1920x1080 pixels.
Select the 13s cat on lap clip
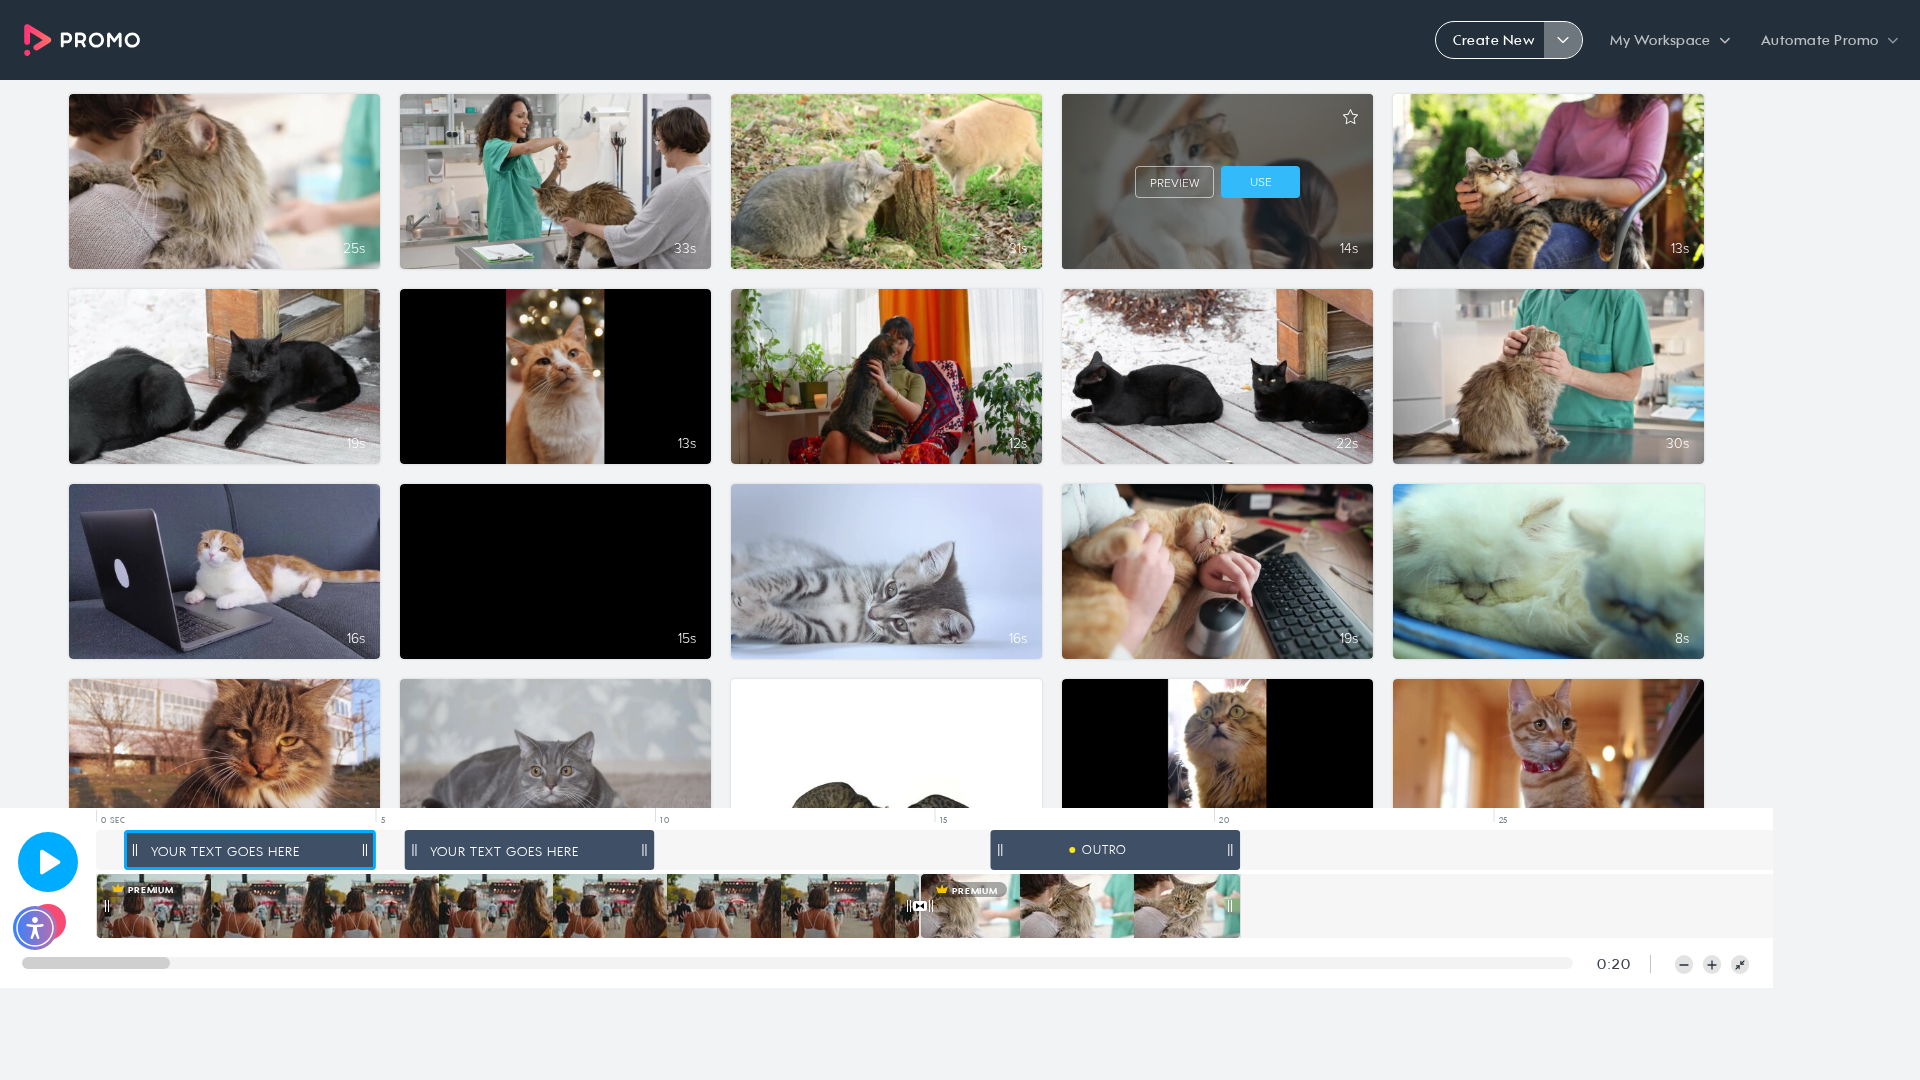[1548, 181]
